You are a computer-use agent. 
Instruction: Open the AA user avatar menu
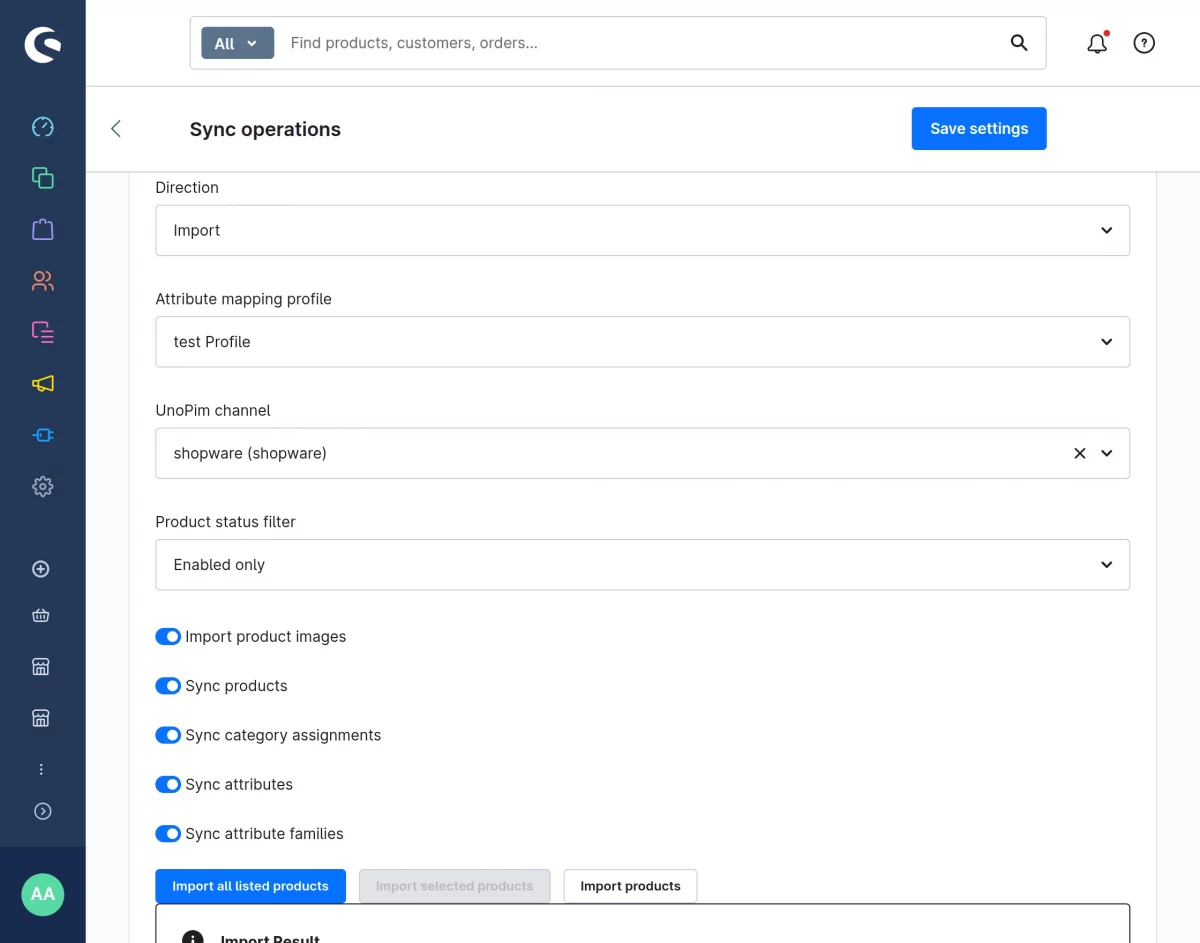point(43,894)
